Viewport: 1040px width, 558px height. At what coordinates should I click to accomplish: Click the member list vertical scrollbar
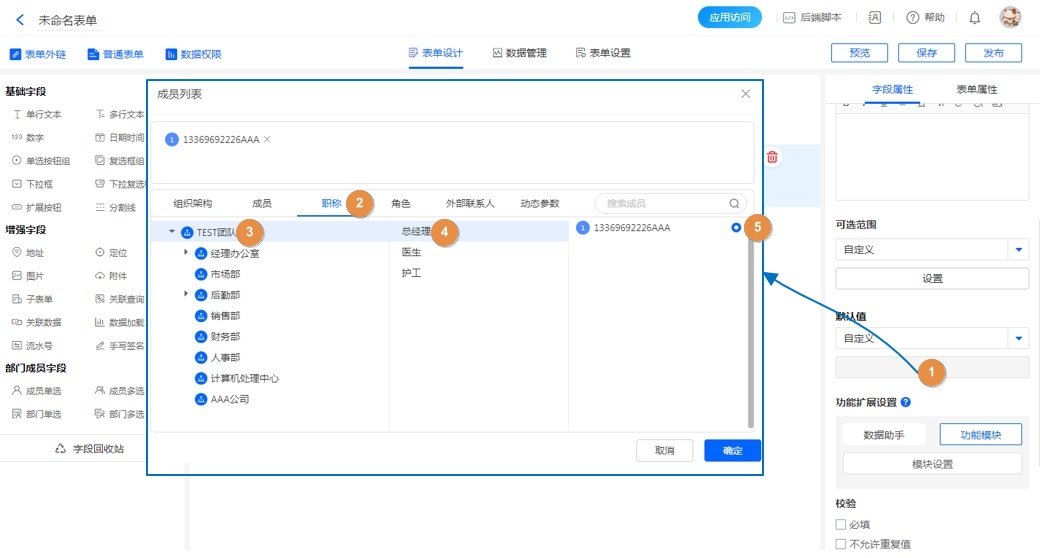[751, 330]
